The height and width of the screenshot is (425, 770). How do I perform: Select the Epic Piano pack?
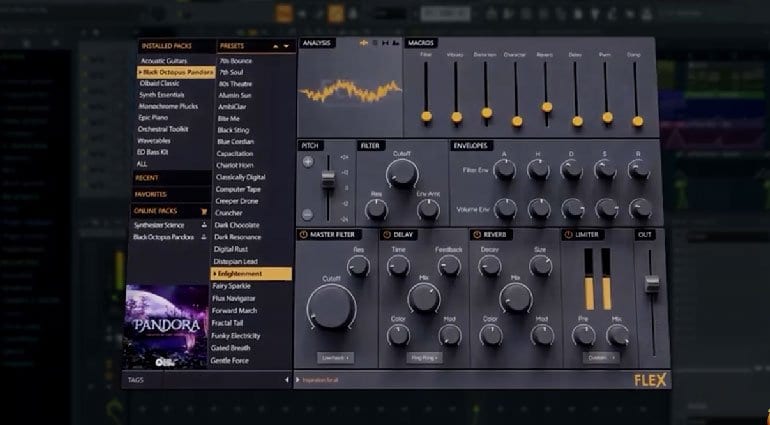coord(153,118)
